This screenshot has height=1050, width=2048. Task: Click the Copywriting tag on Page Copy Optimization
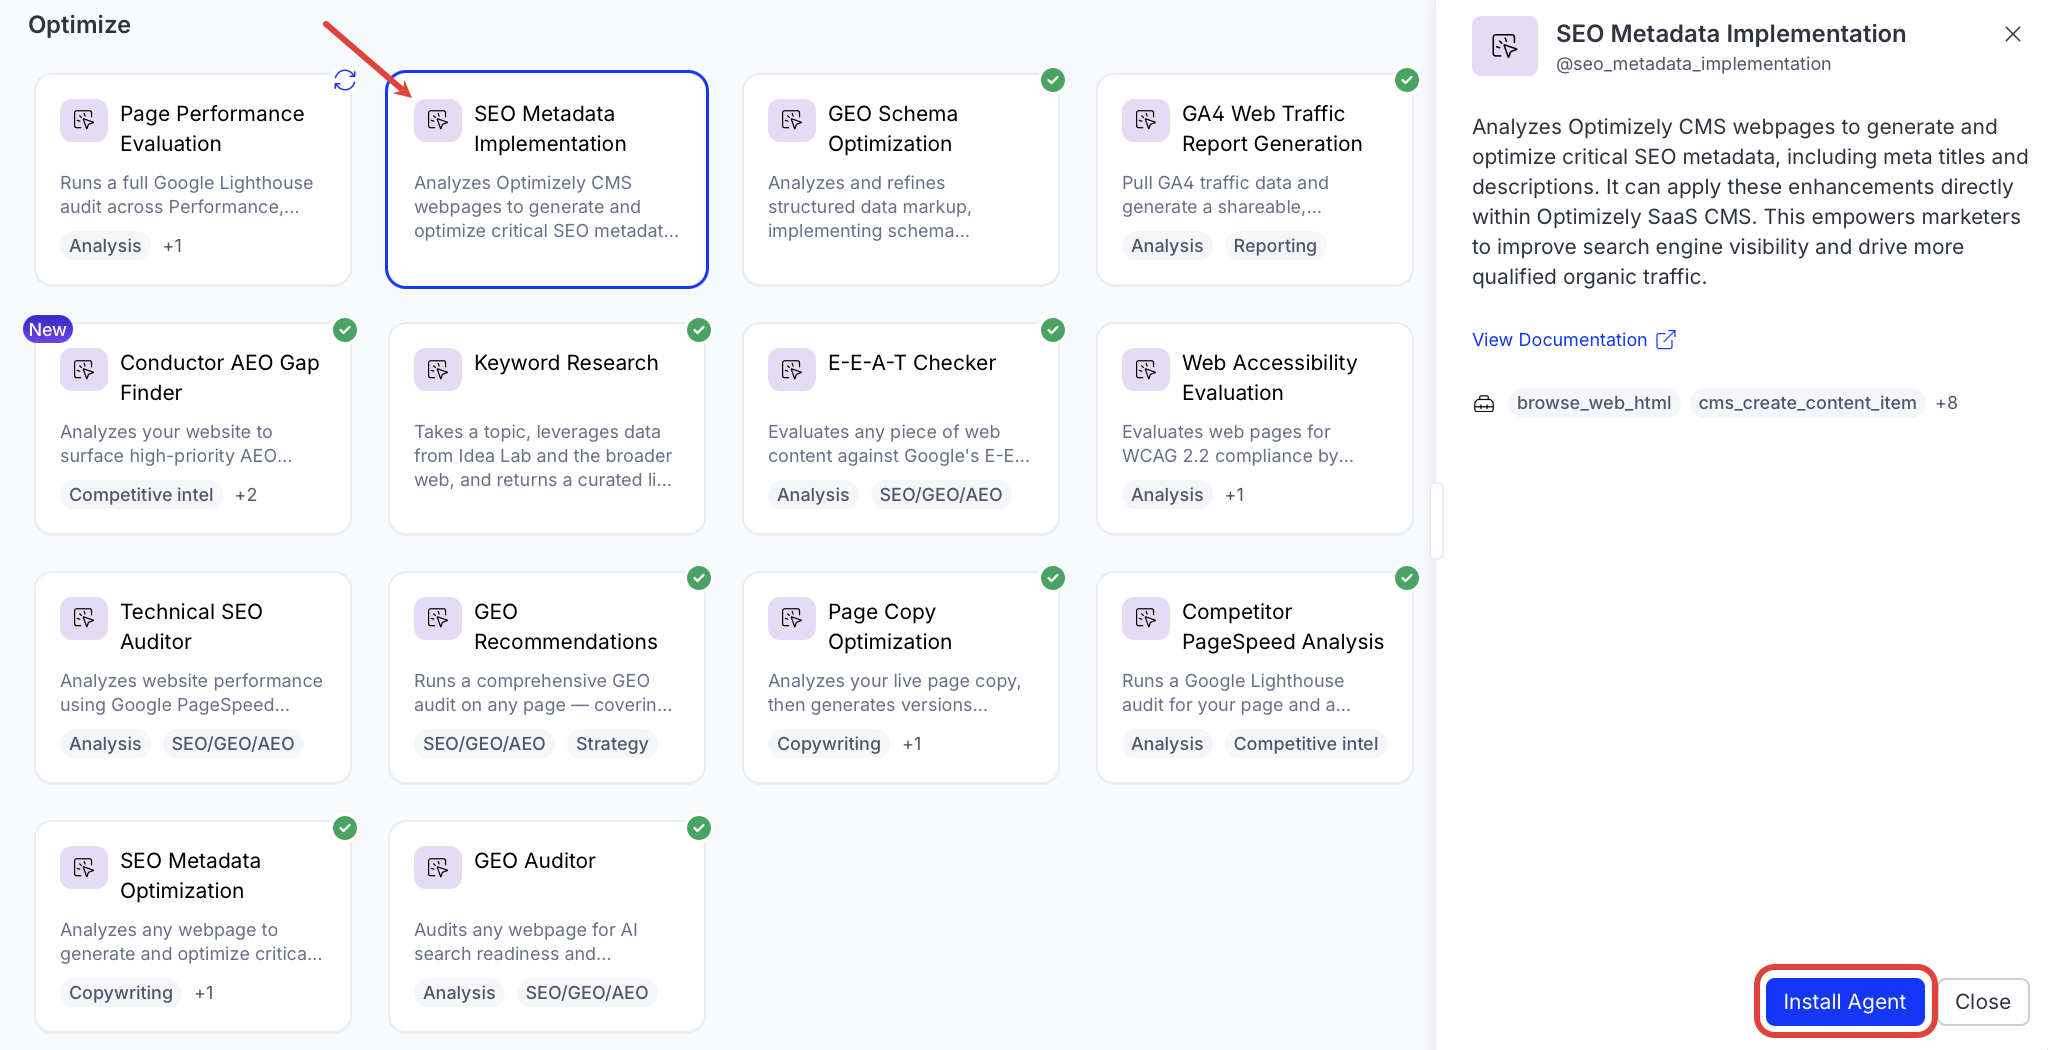pos(829,744)
